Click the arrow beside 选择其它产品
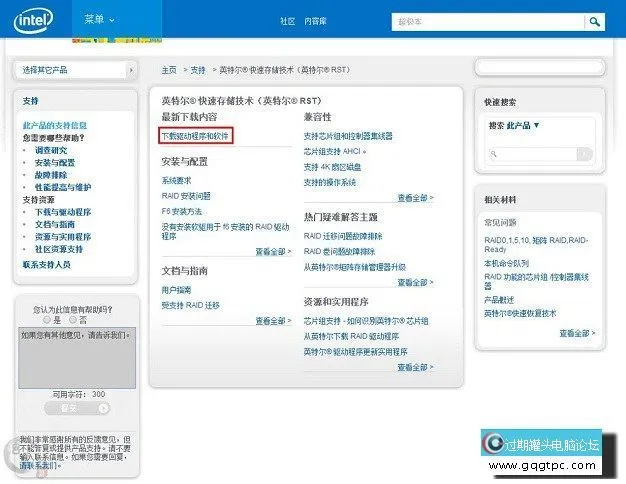The width and height of the screenshot is (626, 484). click(x=130, y=70)
